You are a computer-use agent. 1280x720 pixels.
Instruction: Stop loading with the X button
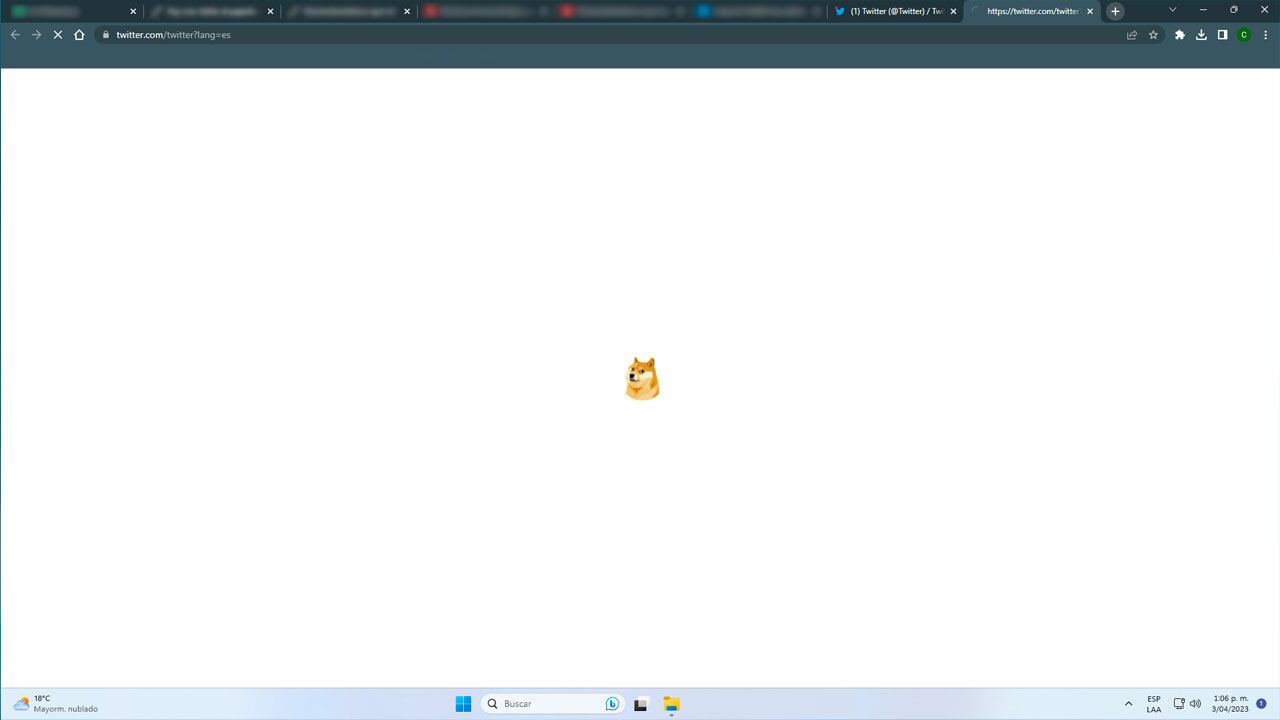coord(57,34)
